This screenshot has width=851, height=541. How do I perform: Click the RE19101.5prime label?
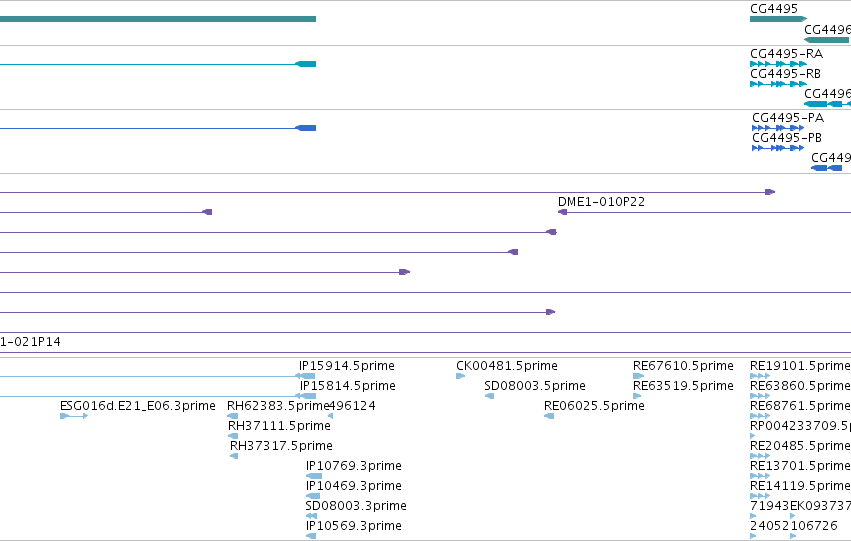801,366
